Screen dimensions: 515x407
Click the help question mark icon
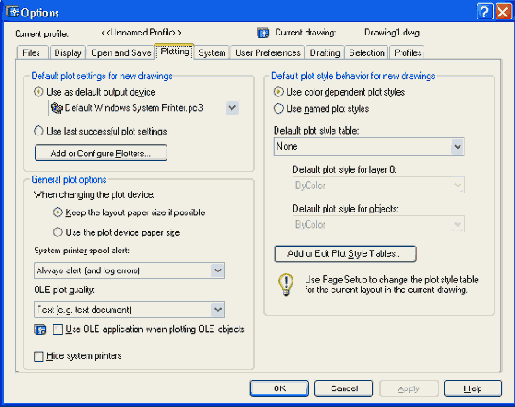click(x=485, y=12)
